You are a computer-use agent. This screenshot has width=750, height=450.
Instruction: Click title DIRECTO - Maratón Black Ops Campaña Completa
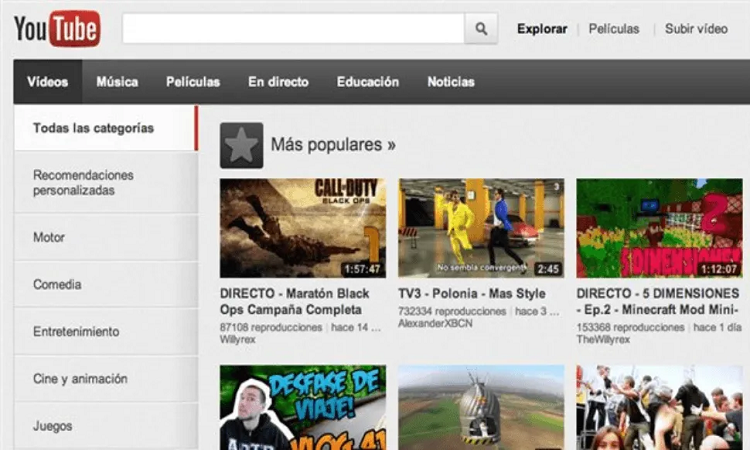[x=295, y=301]
